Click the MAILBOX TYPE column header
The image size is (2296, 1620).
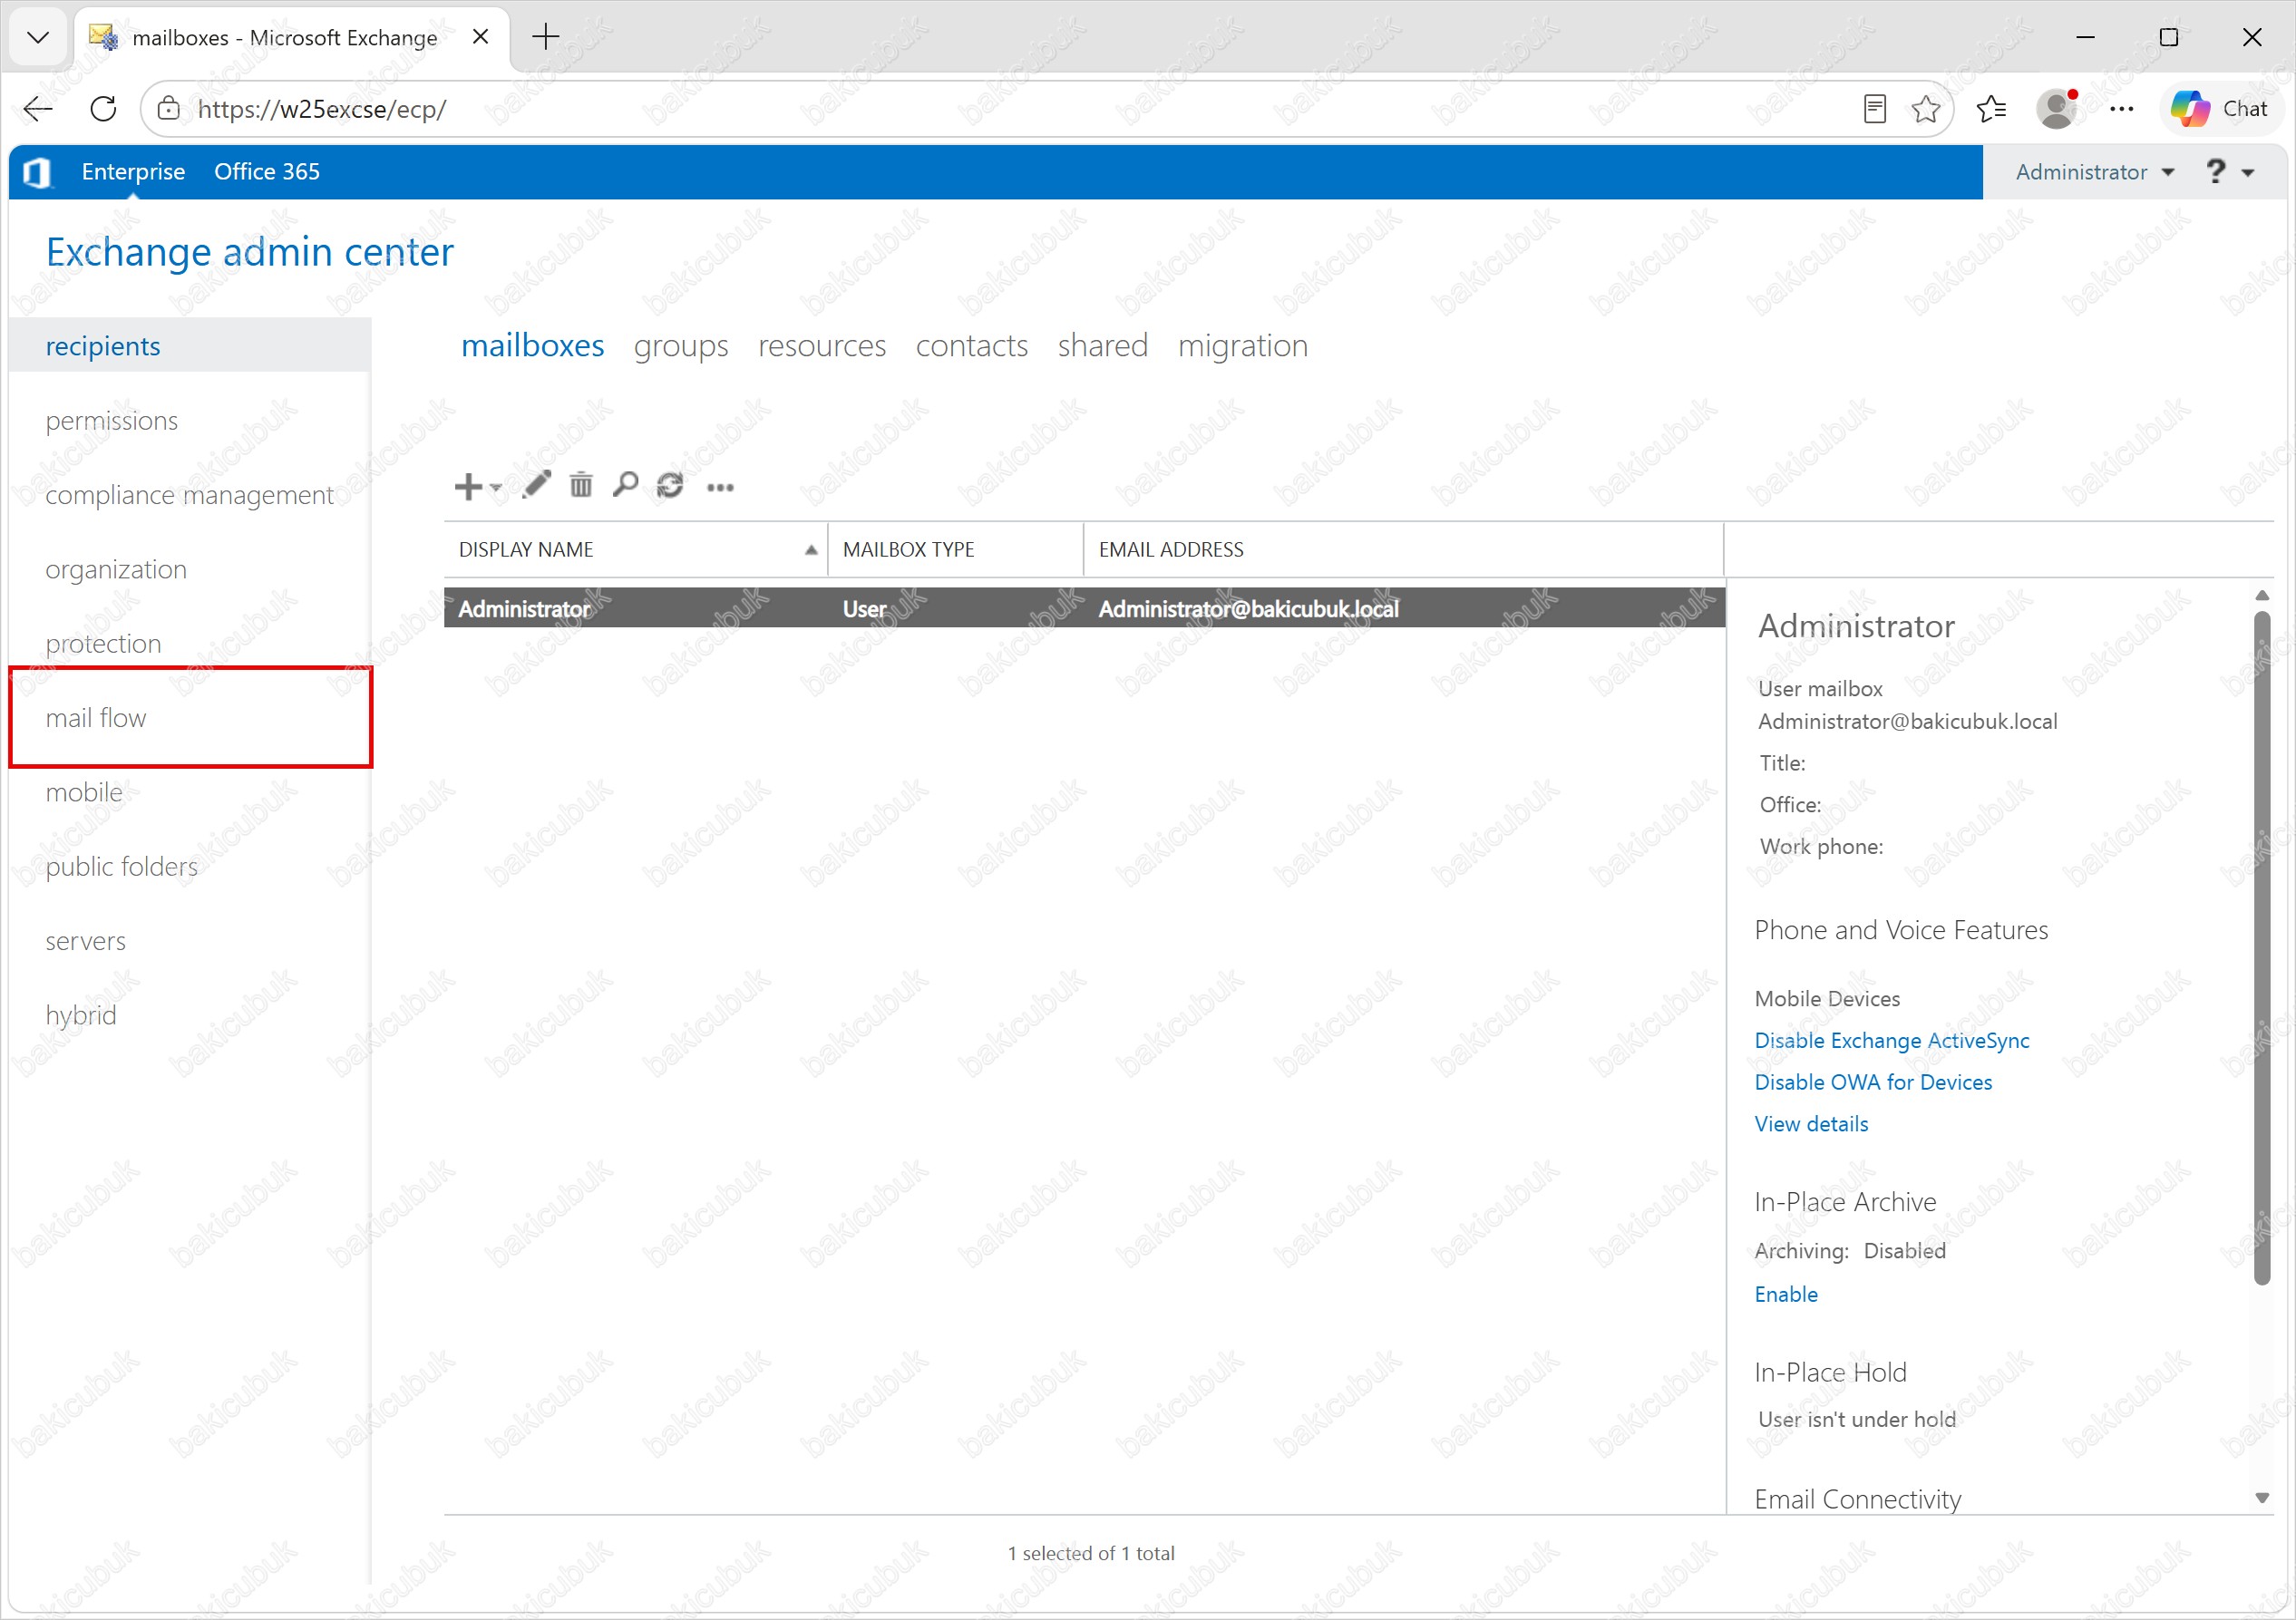pos(956,549)
